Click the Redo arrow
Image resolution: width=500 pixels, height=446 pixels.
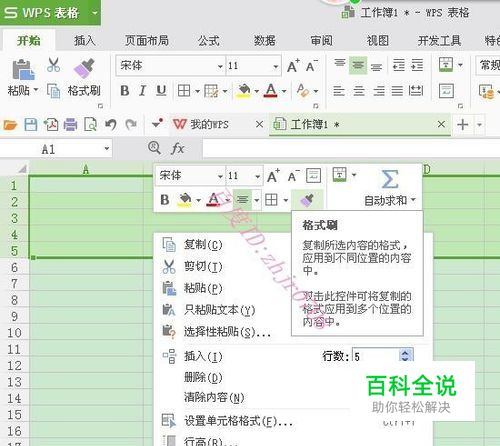click(131, 125)
